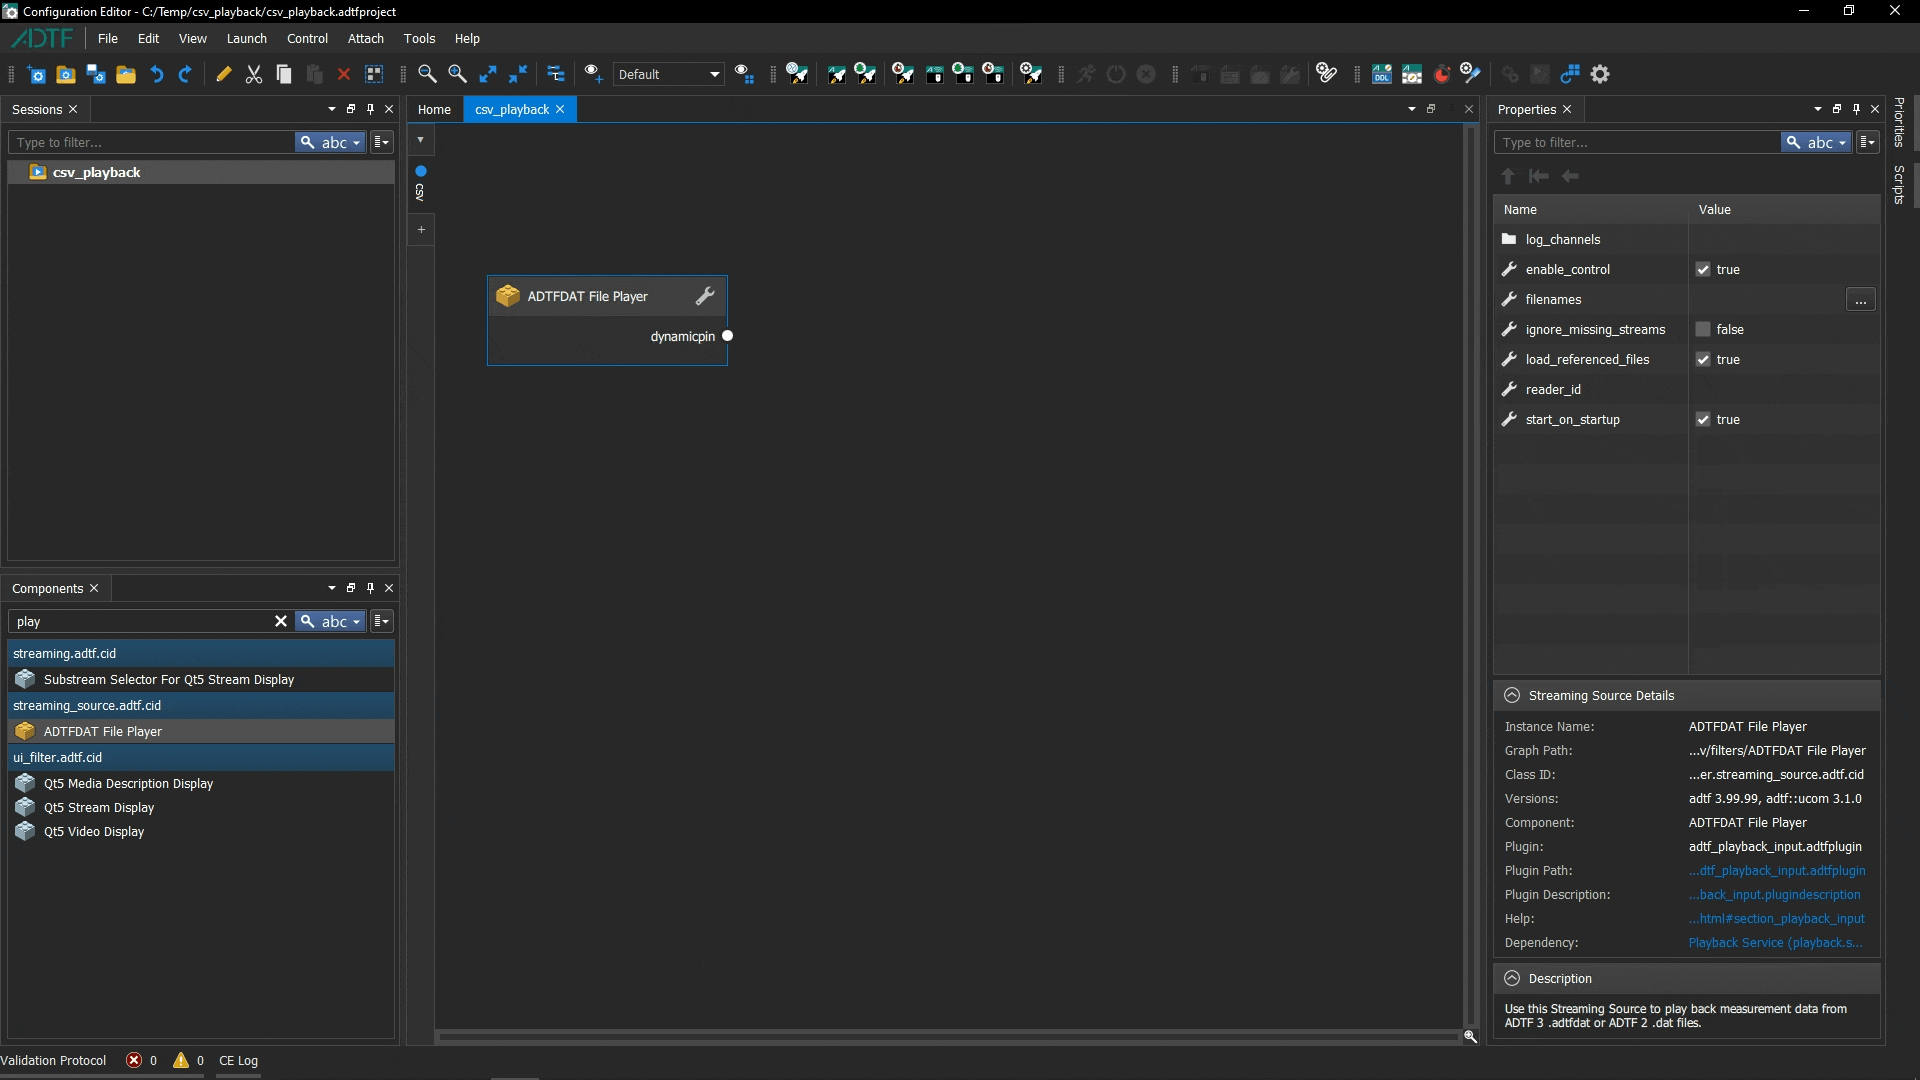
Task: Click the scissors cut icon
Action: coord(254,74)
